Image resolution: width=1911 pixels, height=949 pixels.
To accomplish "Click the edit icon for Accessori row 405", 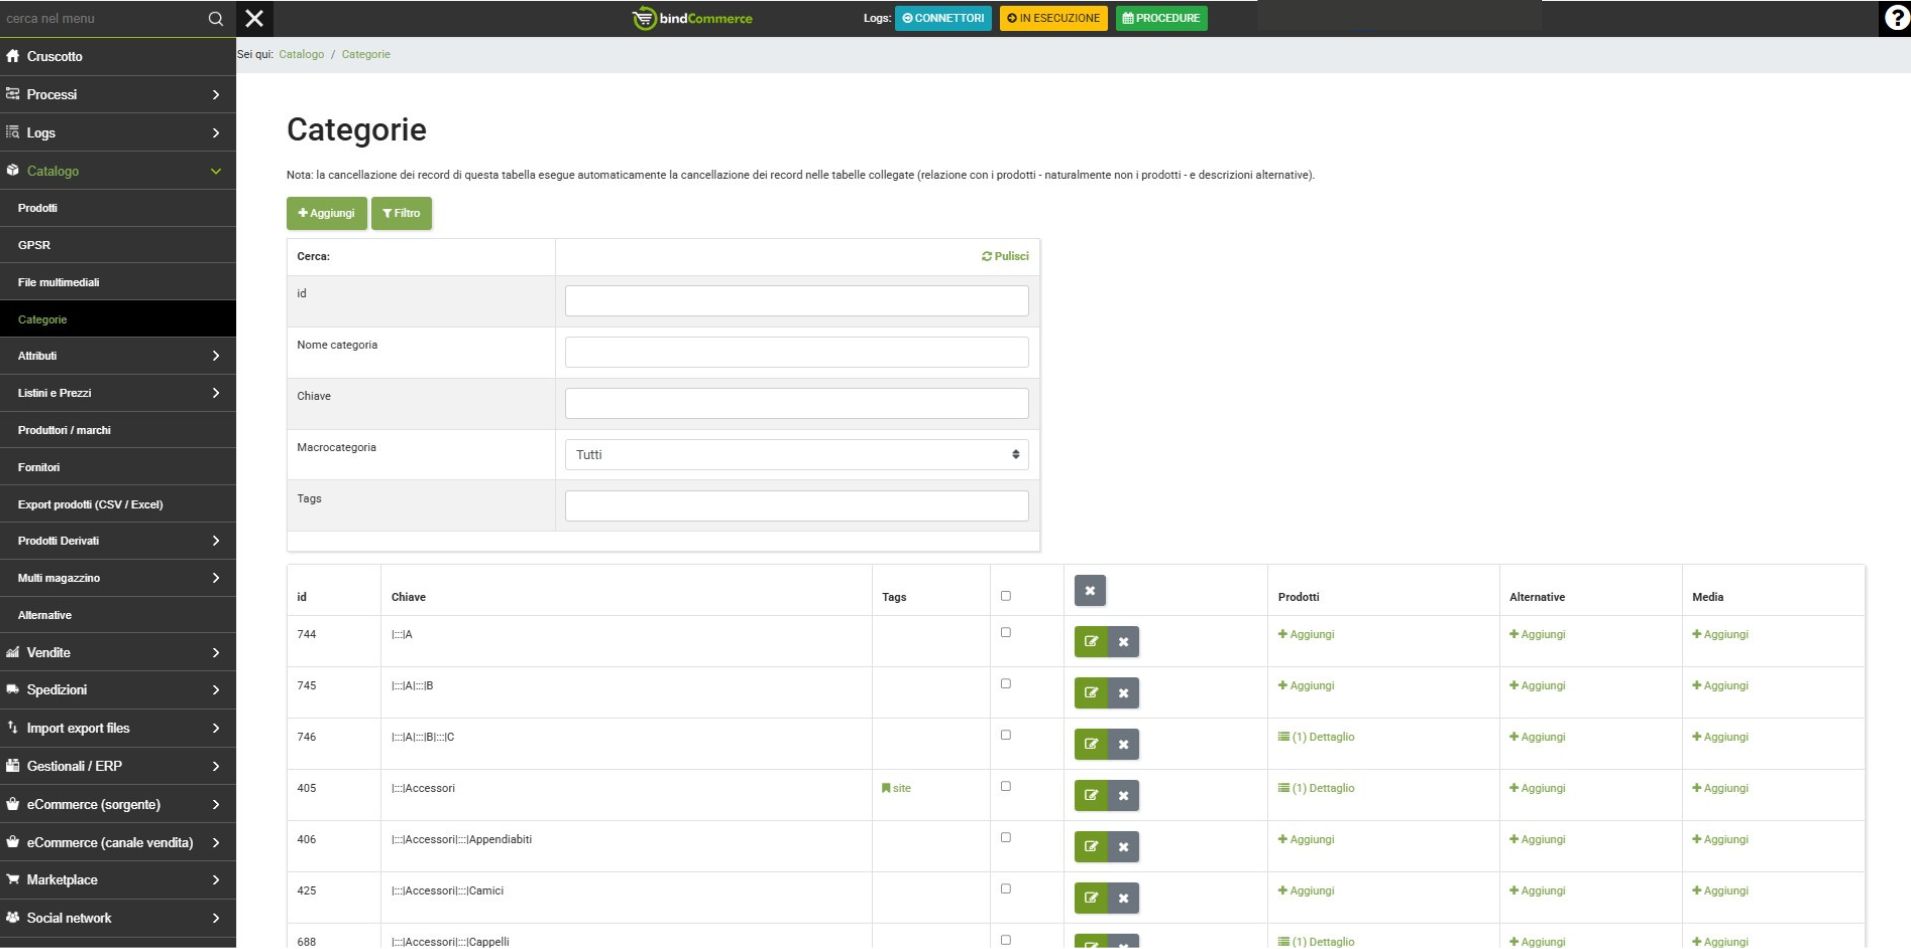I will pyautogui.click(x=1090, y=796).
